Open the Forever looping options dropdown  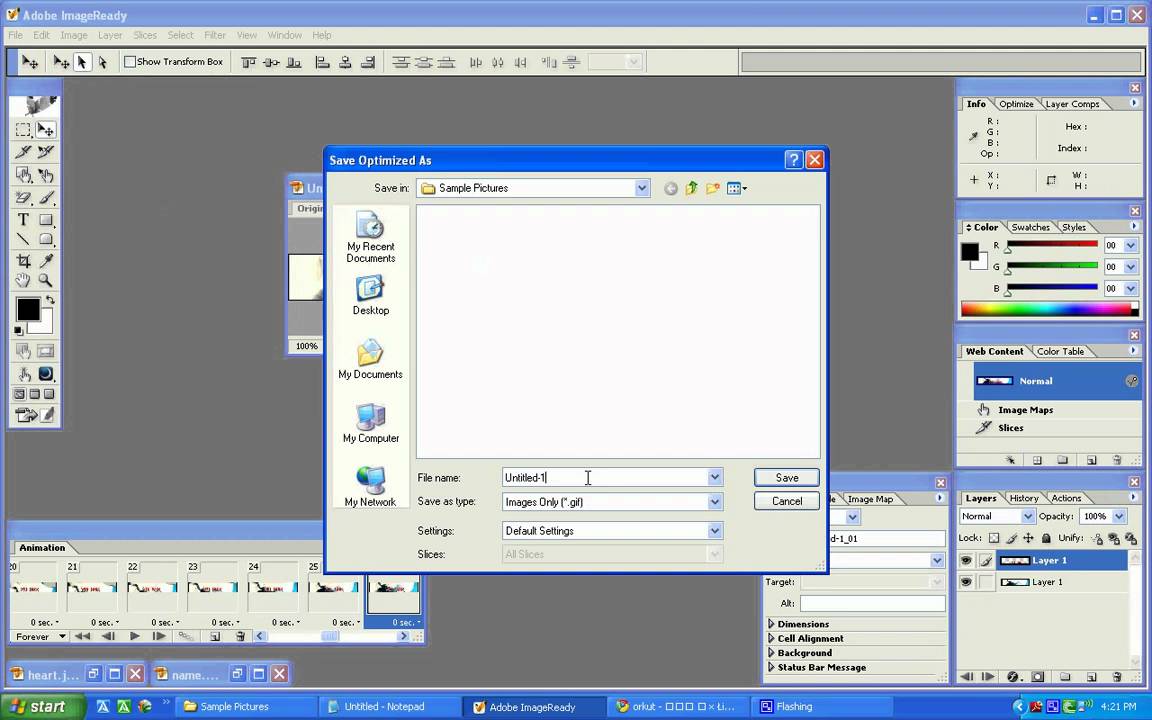(x=40, y=636)
